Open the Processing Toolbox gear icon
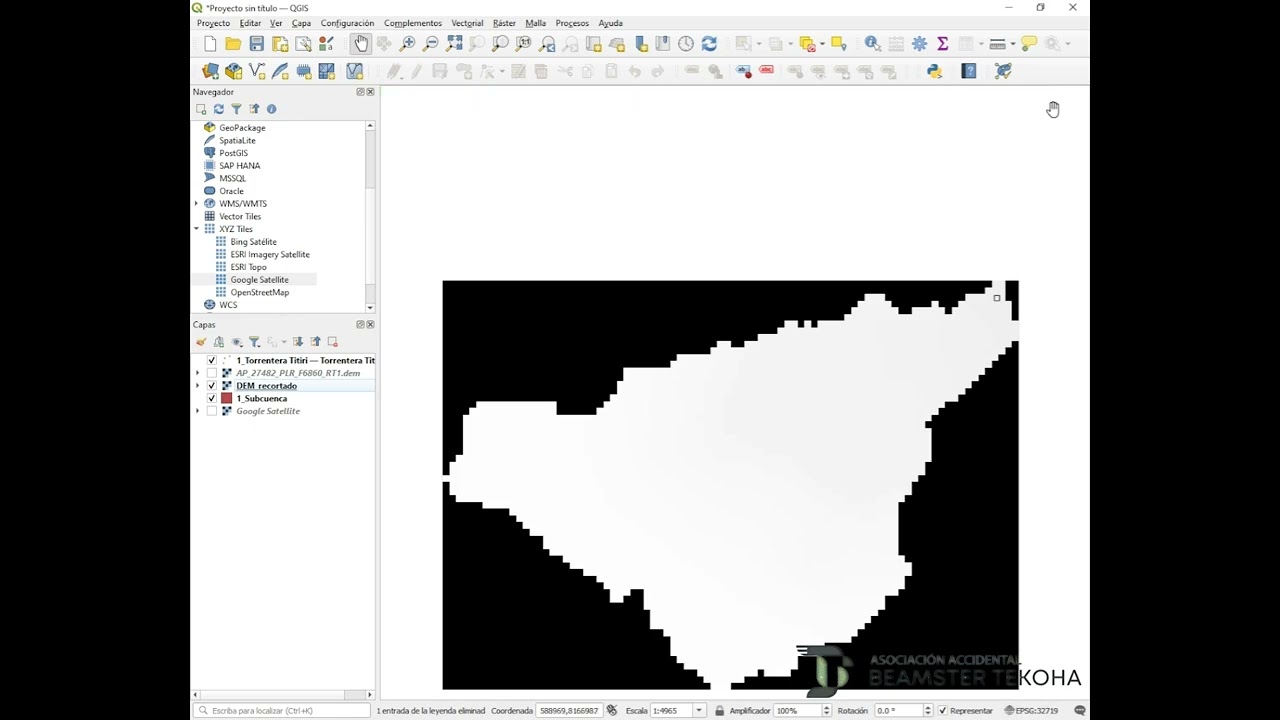The height and width of the screenshot is (720, 1280). click(x=919, y=44)
